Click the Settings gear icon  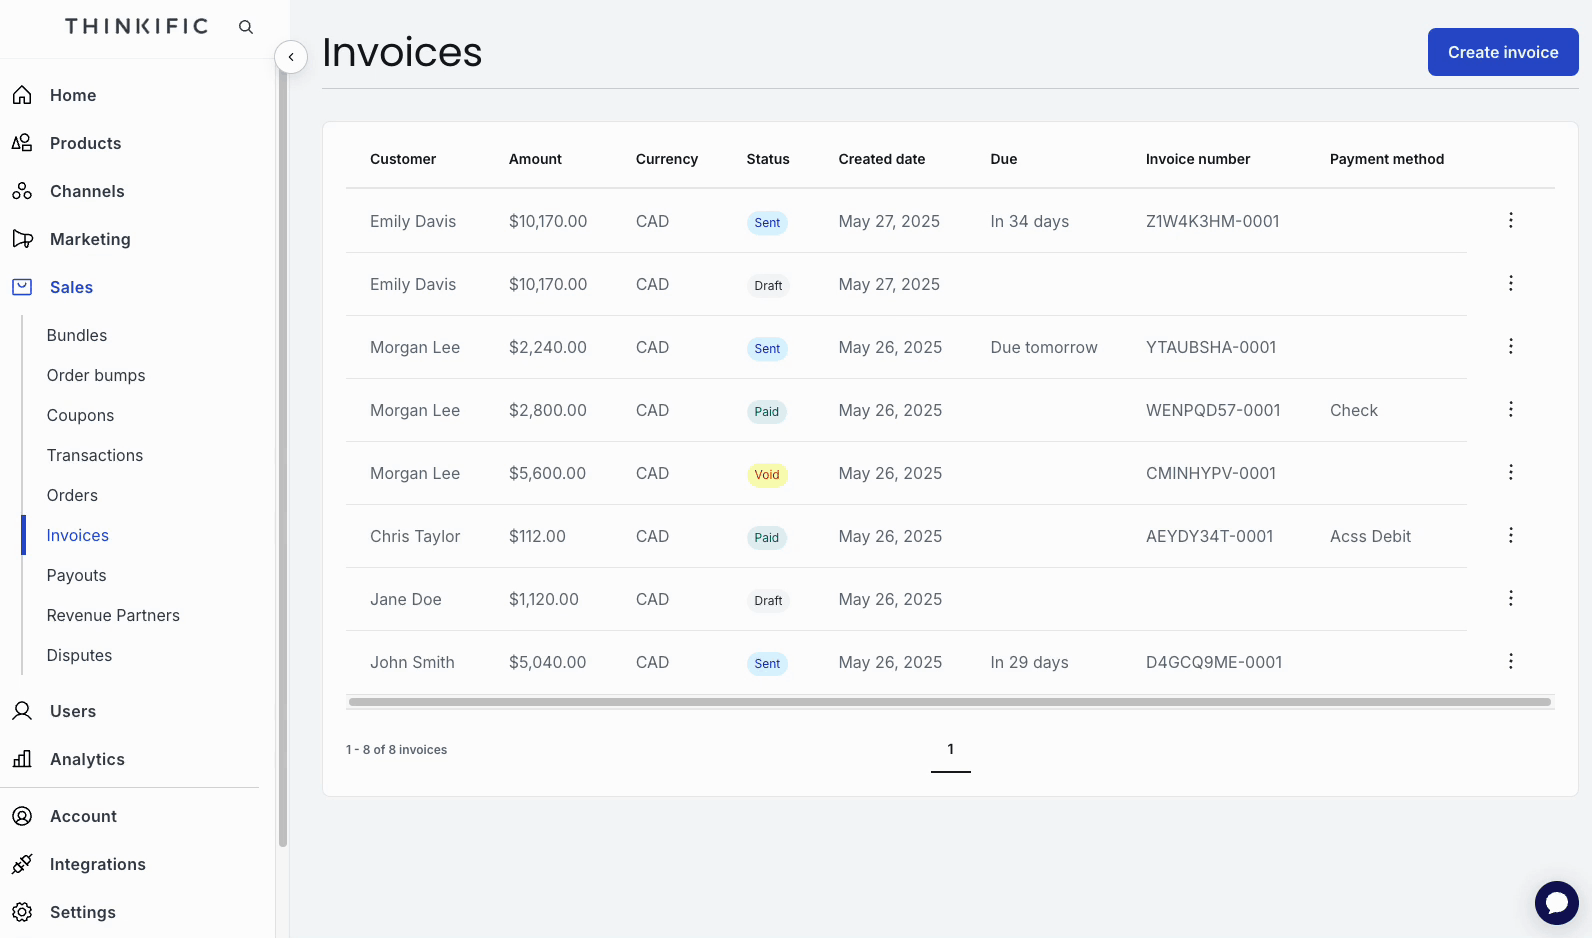pos(22,912)
